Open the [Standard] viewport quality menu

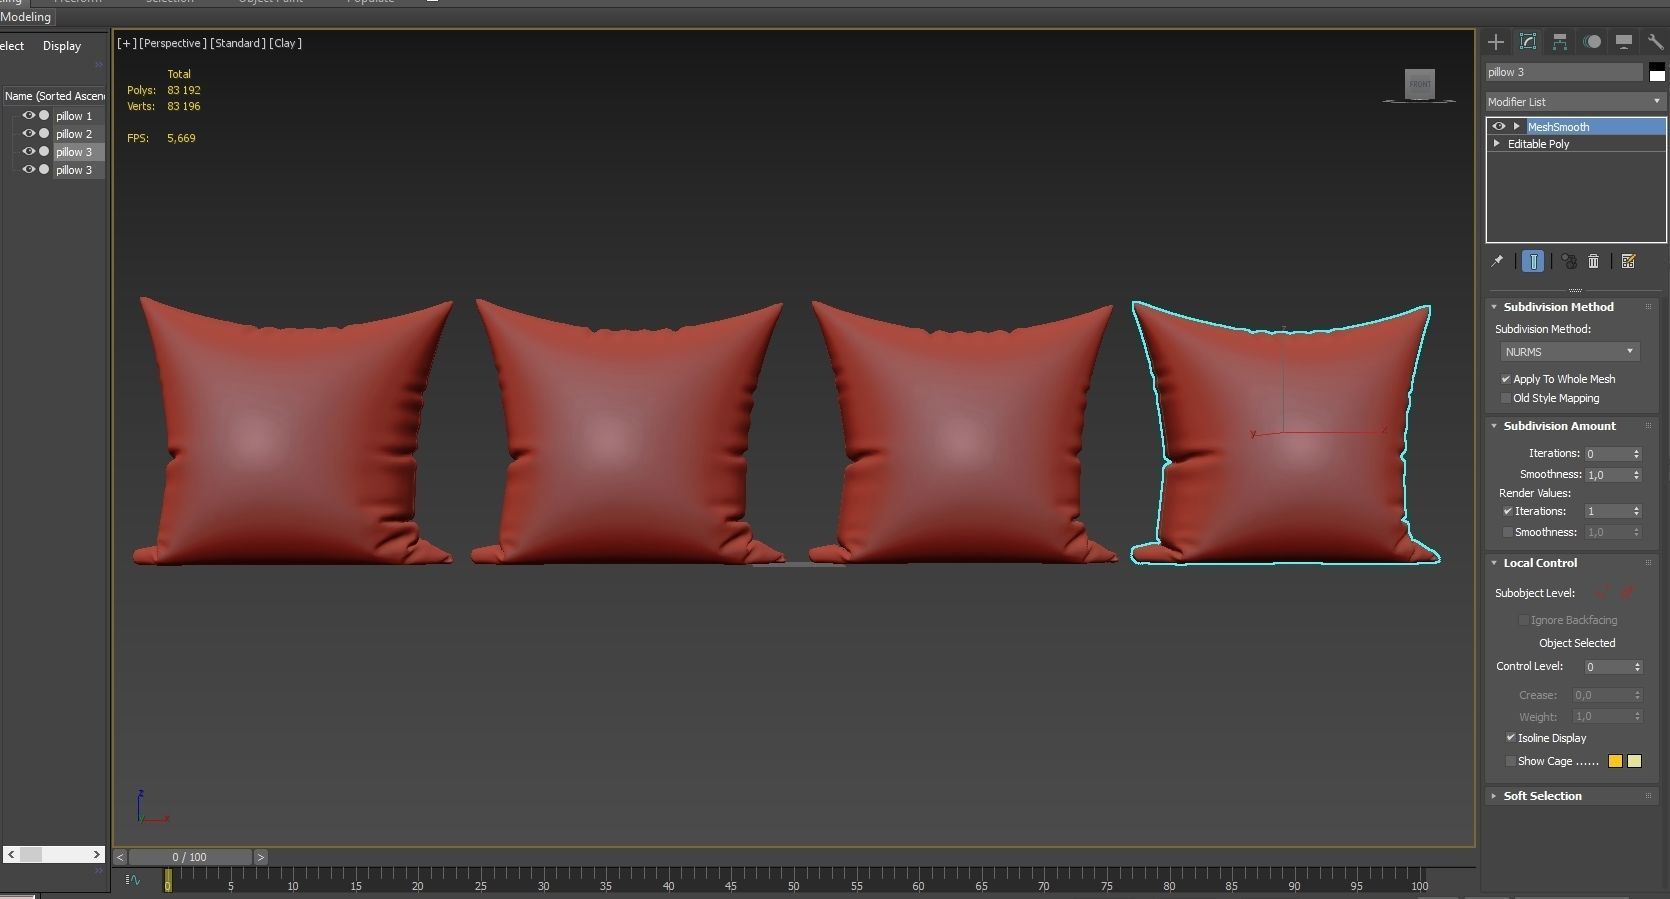[x=238, y=43]
